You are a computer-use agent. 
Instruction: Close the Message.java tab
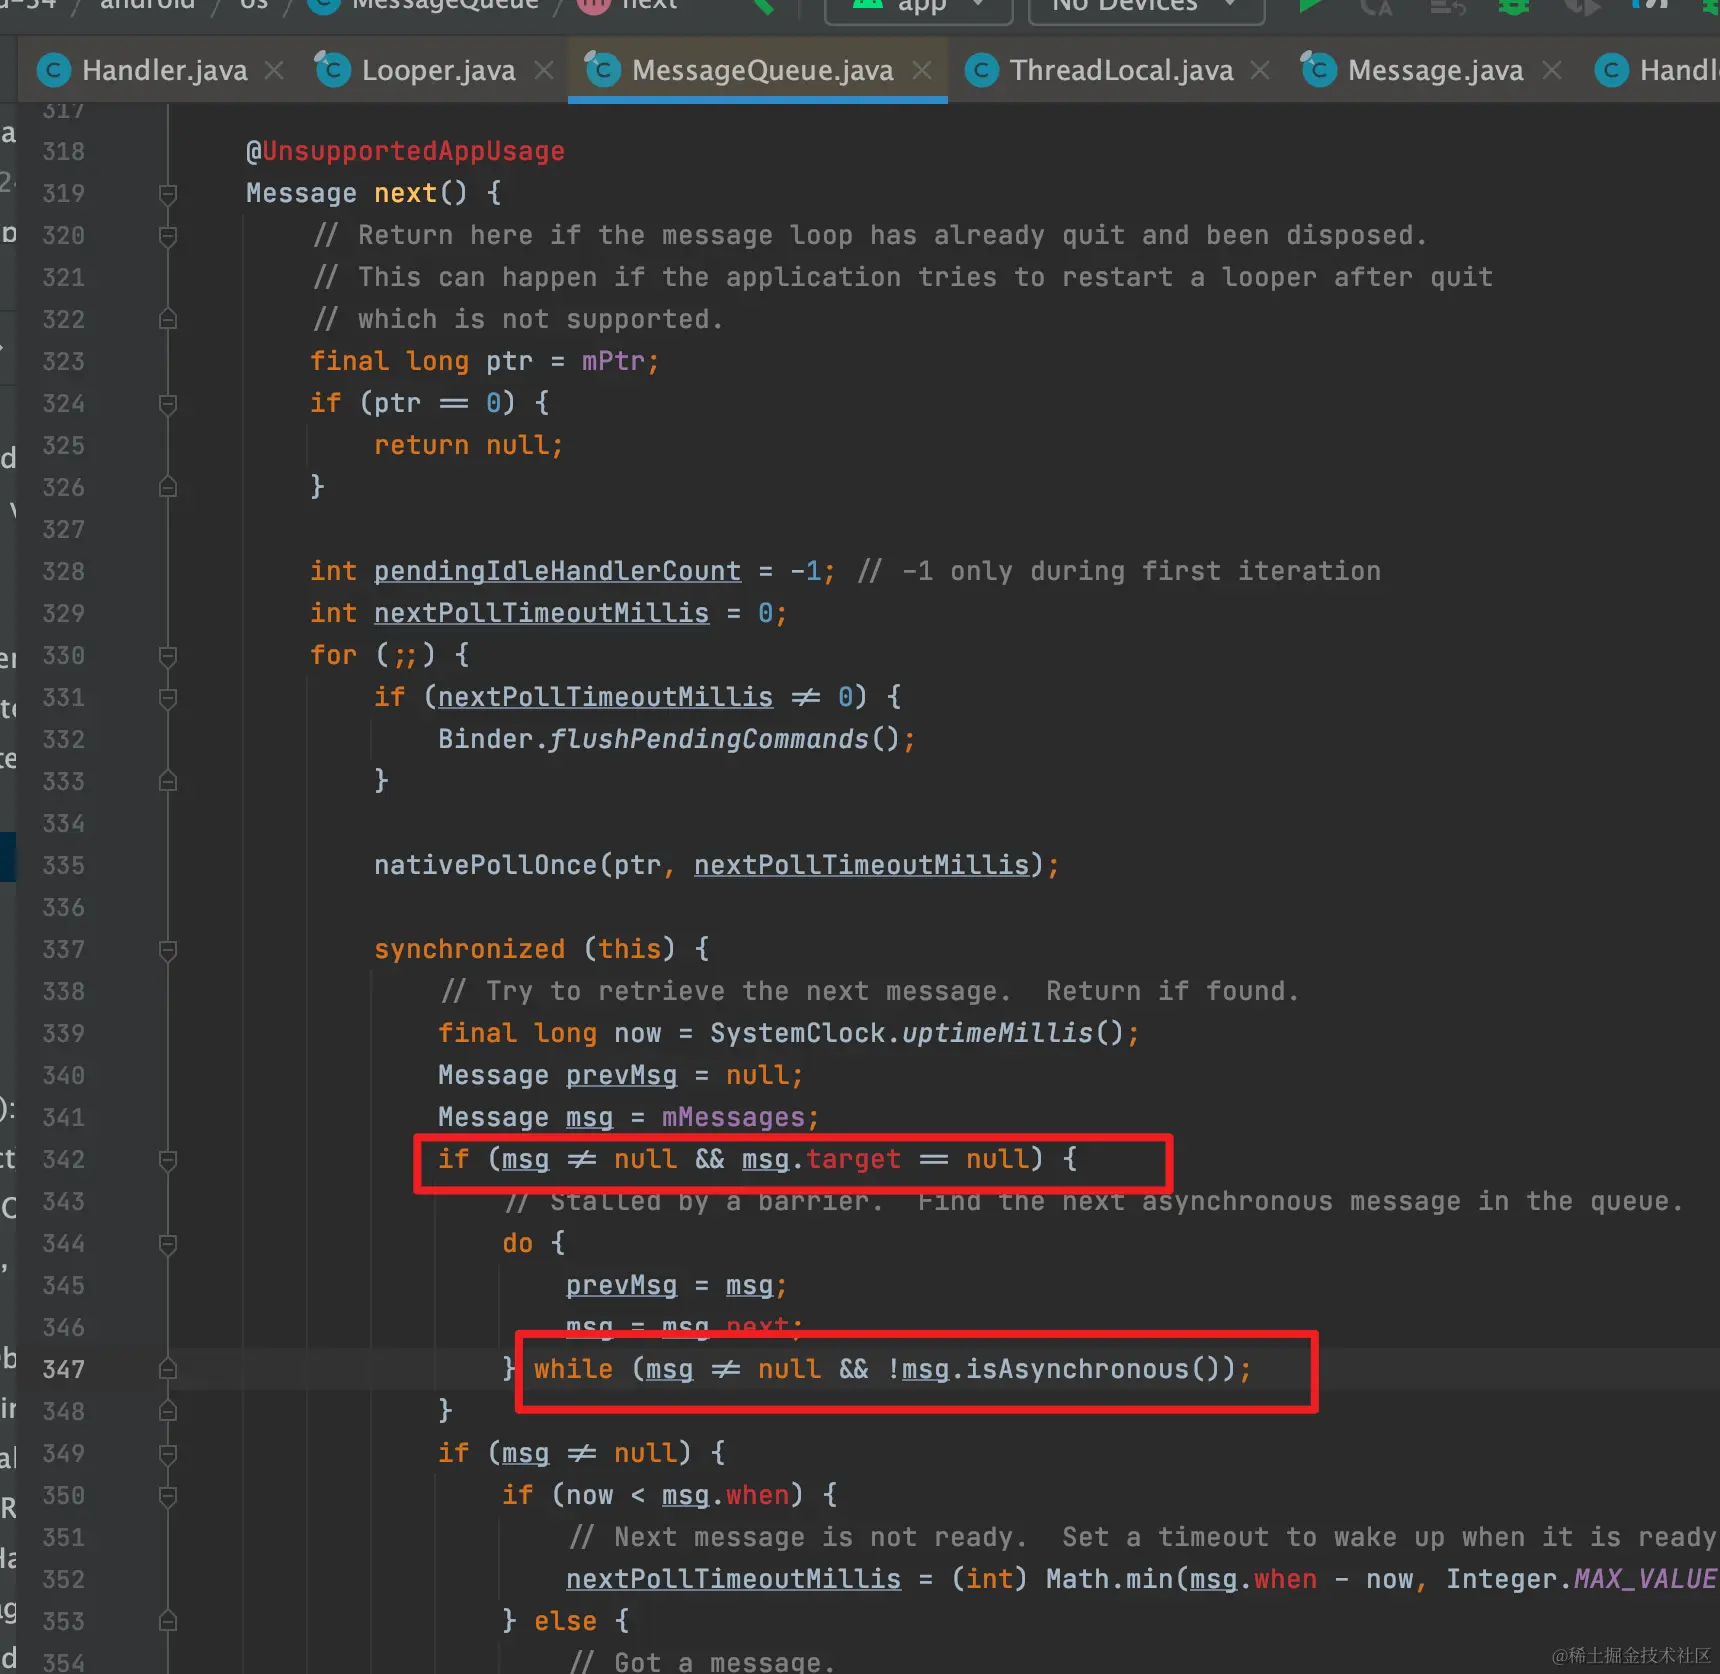[x=1551, y=70]
